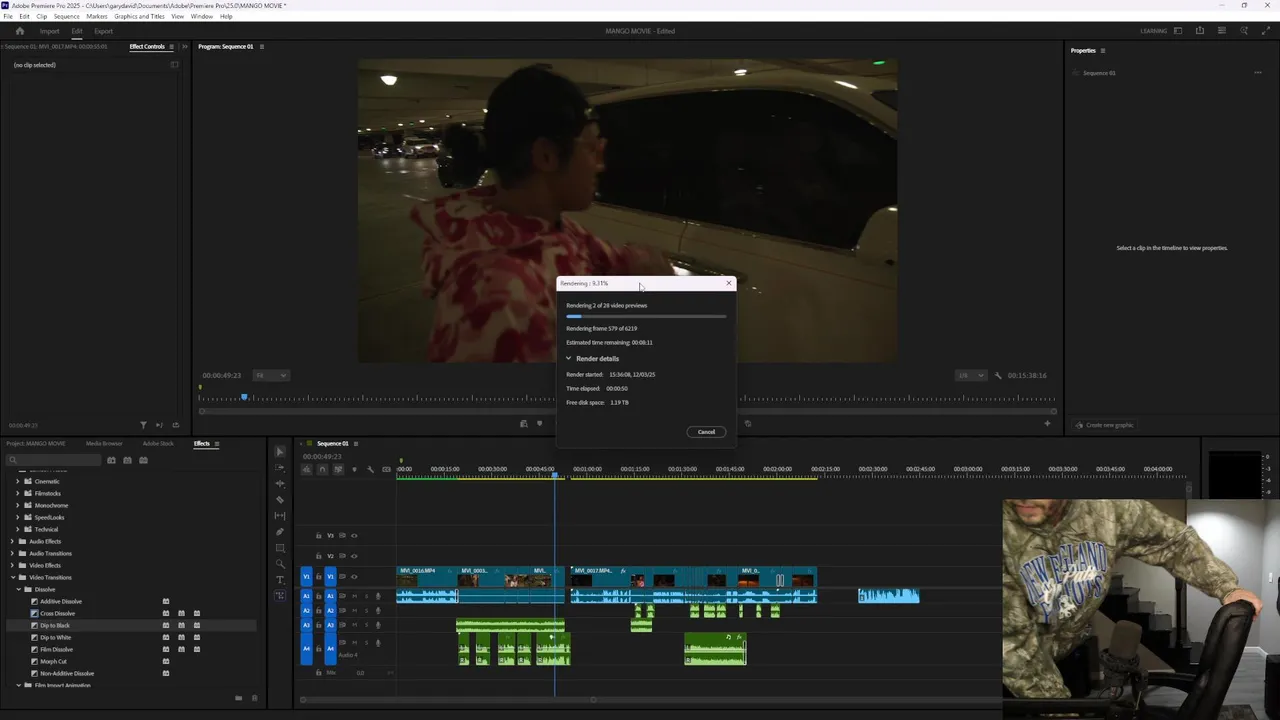Open the Project: MANGO MOVIE tab
The width and height of the screenshot is (1280, 720).
pos(36,444)
